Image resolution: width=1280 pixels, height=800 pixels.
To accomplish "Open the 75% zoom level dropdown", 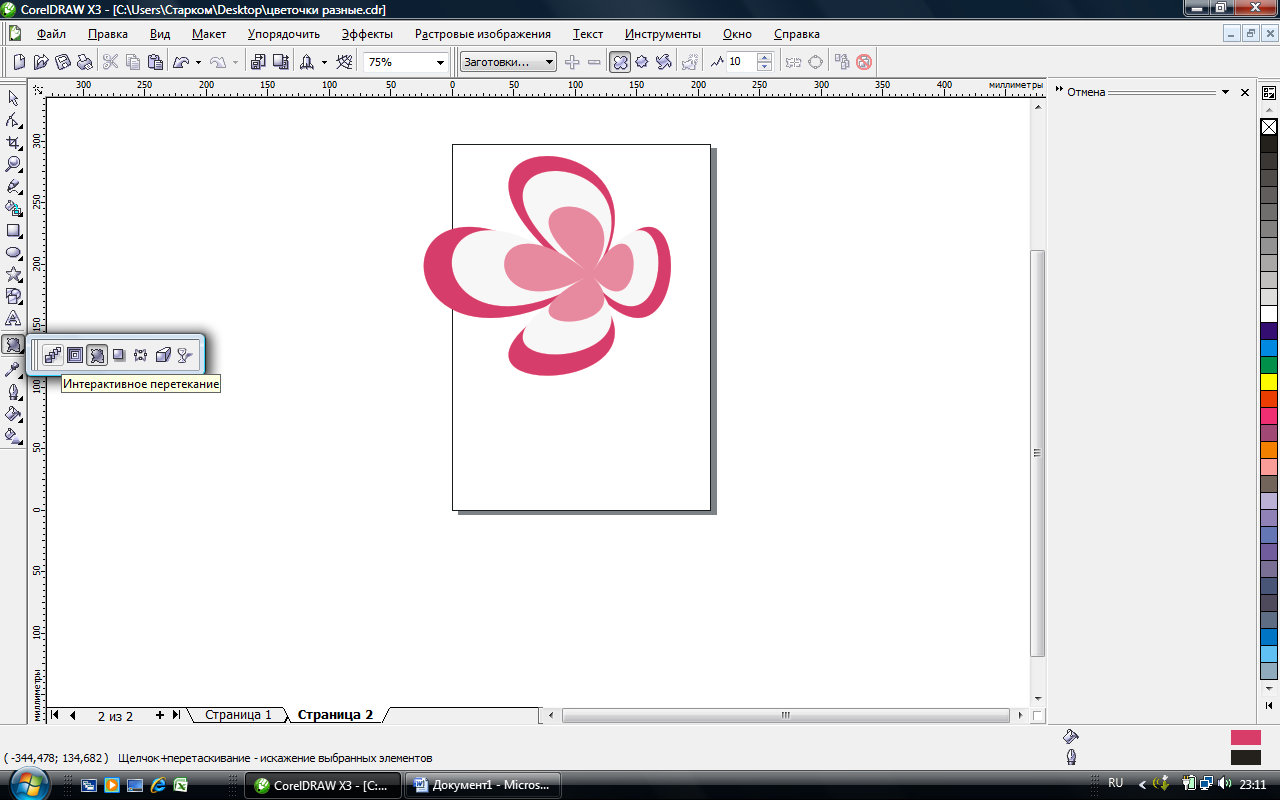I will pos(440,63).
